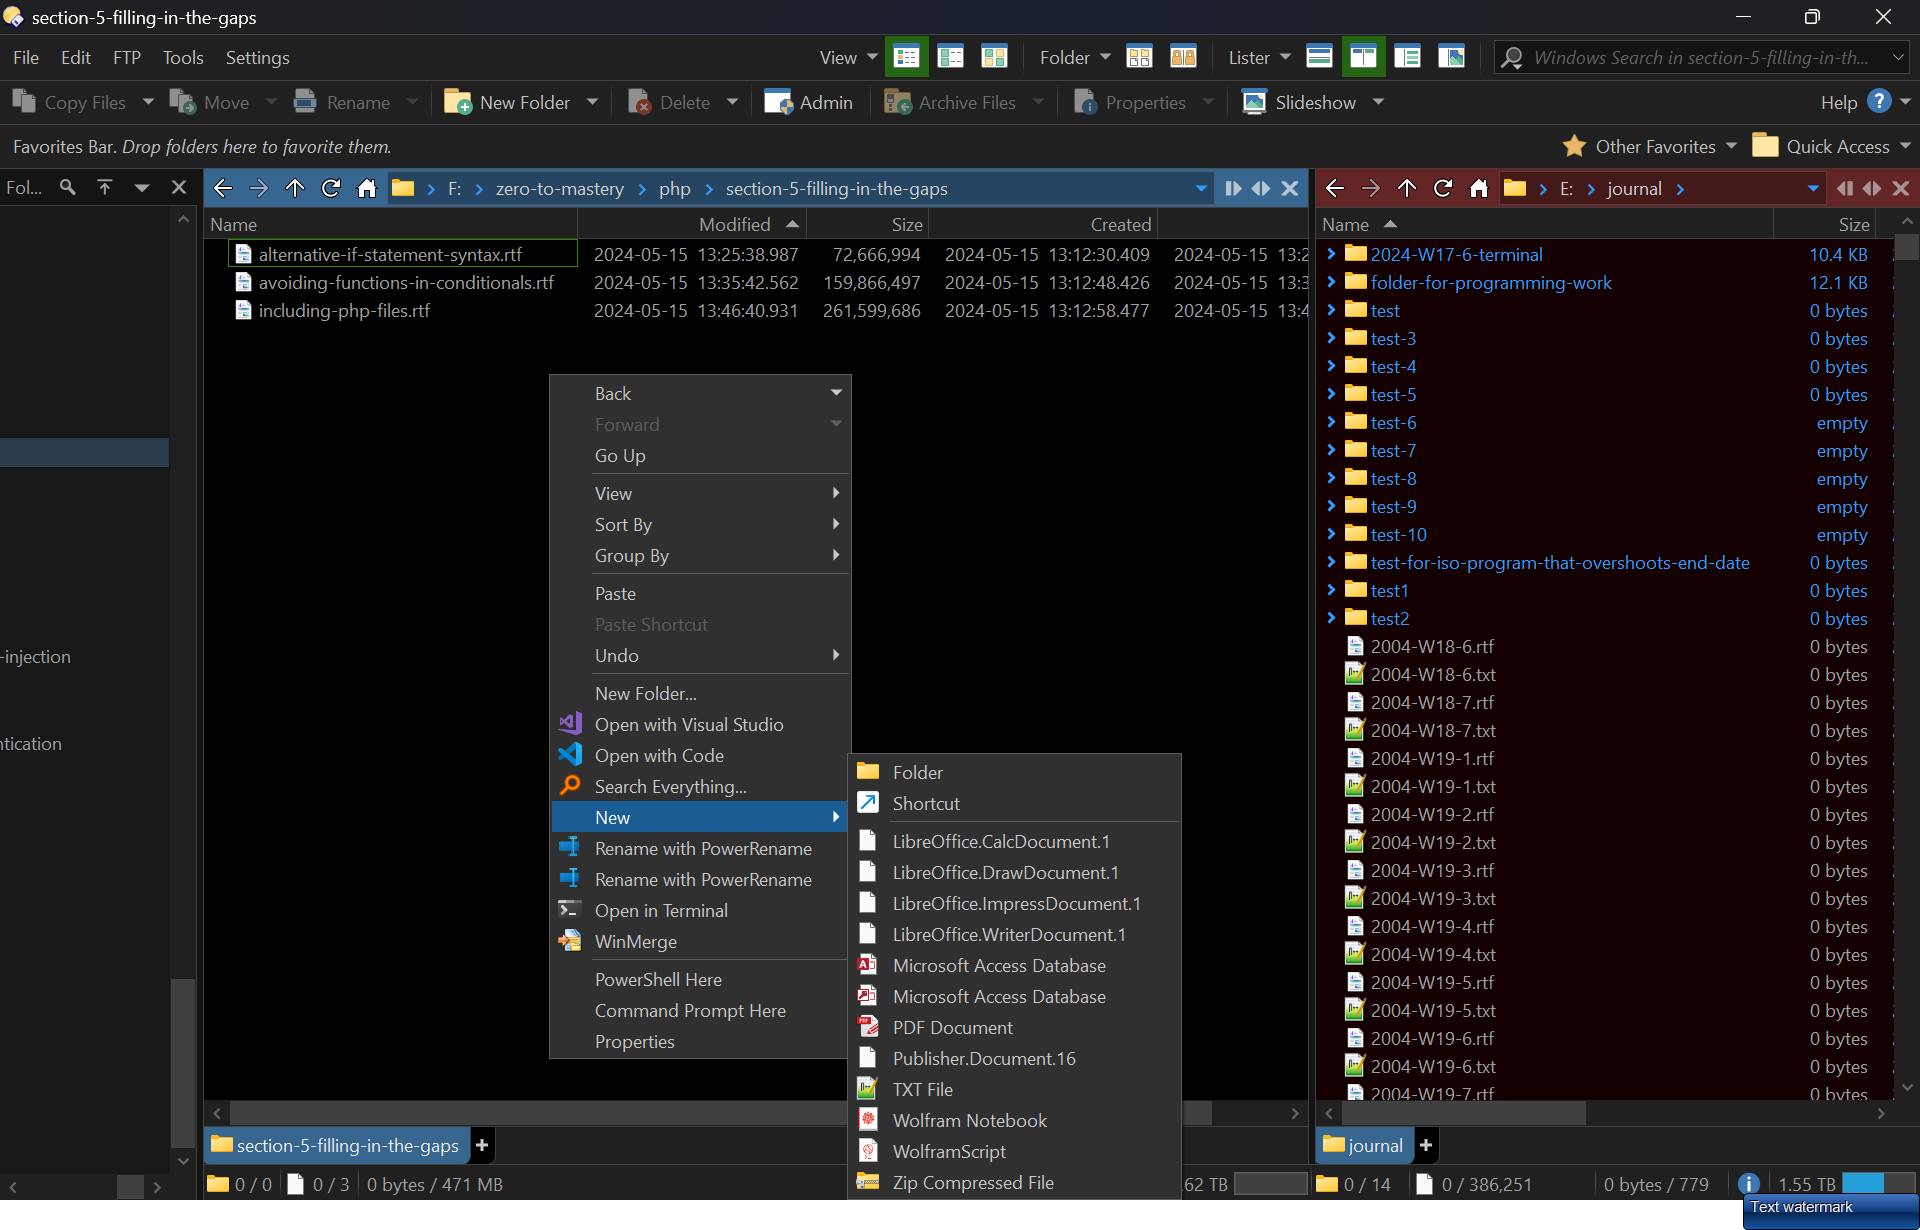Create a new Folder from submenu
Viewport: 1920px width, 1230px height.
click(1015, 772)
